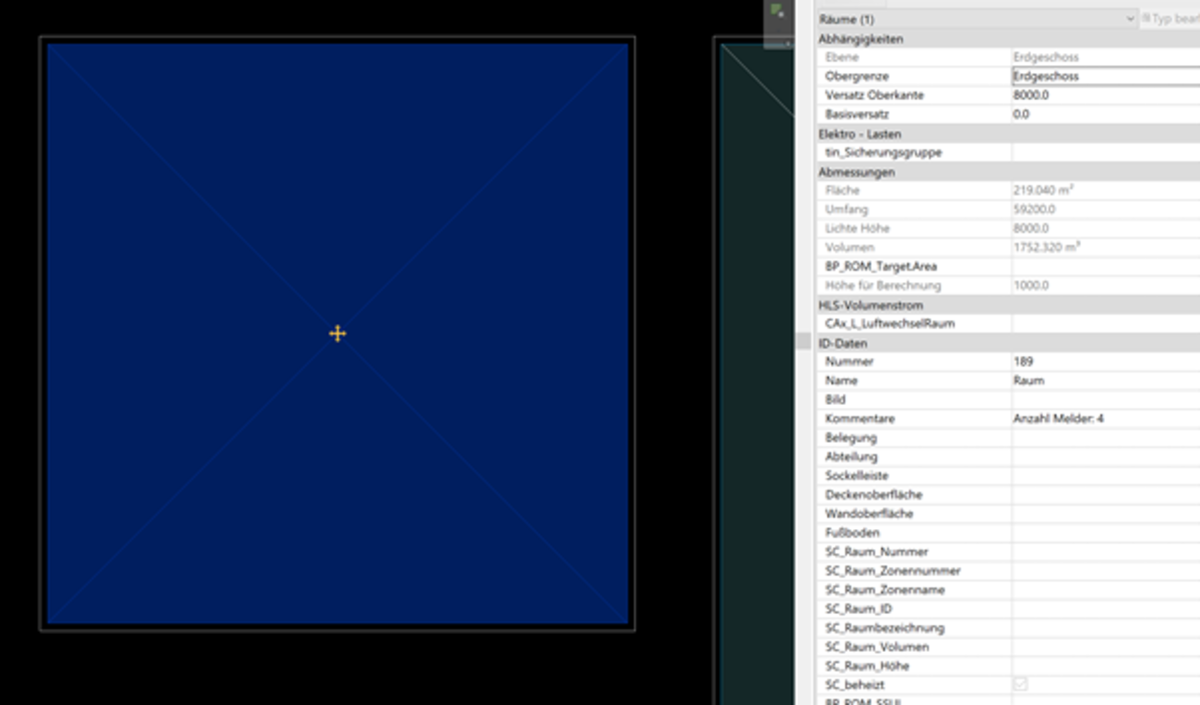Collapse the ID-Daten group header
1200x705 pixels.
[845, 343]
